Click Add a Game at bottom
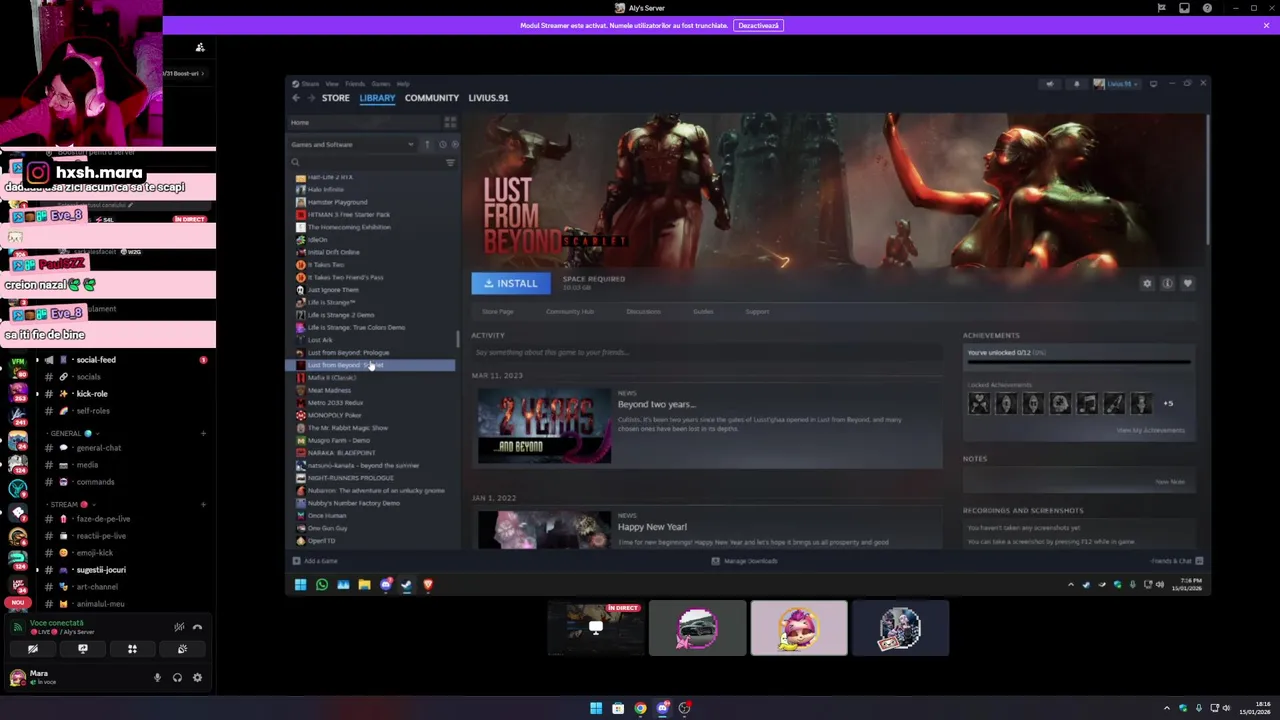1280x720 pixels. point(315,561)
